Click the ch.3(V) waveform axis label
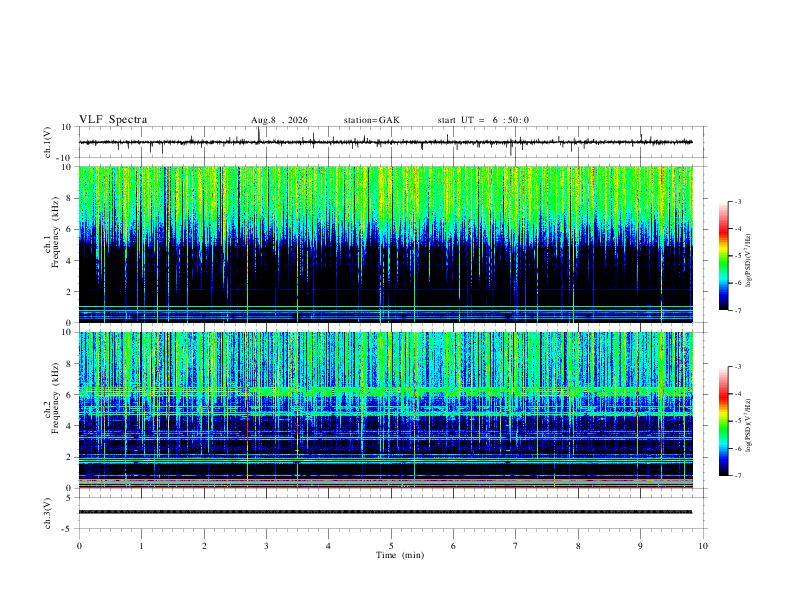Image resolution: width=792 pixels, height=612 pixels. (x=48, y=514)
